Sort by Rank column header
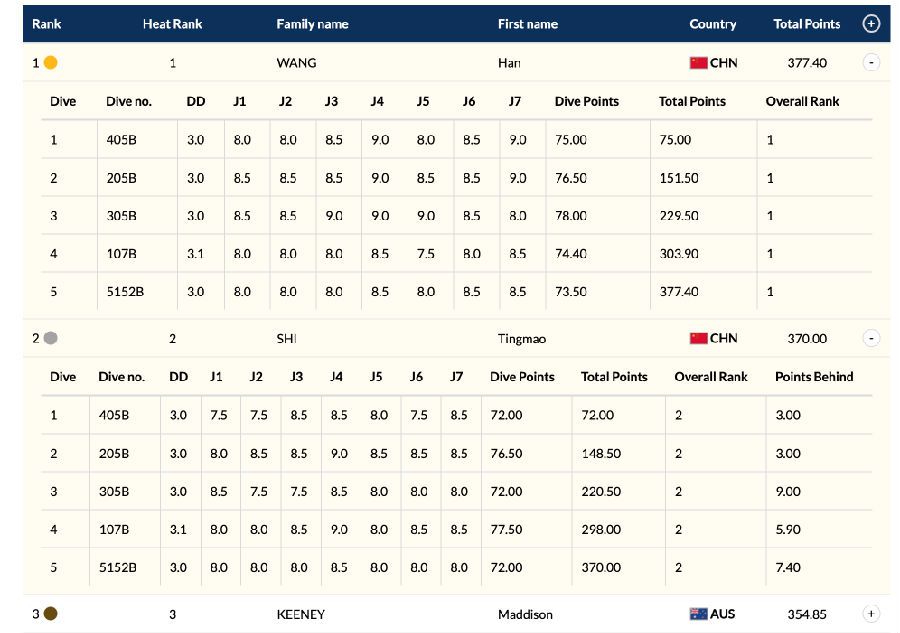Viewport: 900px width, 633px height. click(x=47, y=24)
